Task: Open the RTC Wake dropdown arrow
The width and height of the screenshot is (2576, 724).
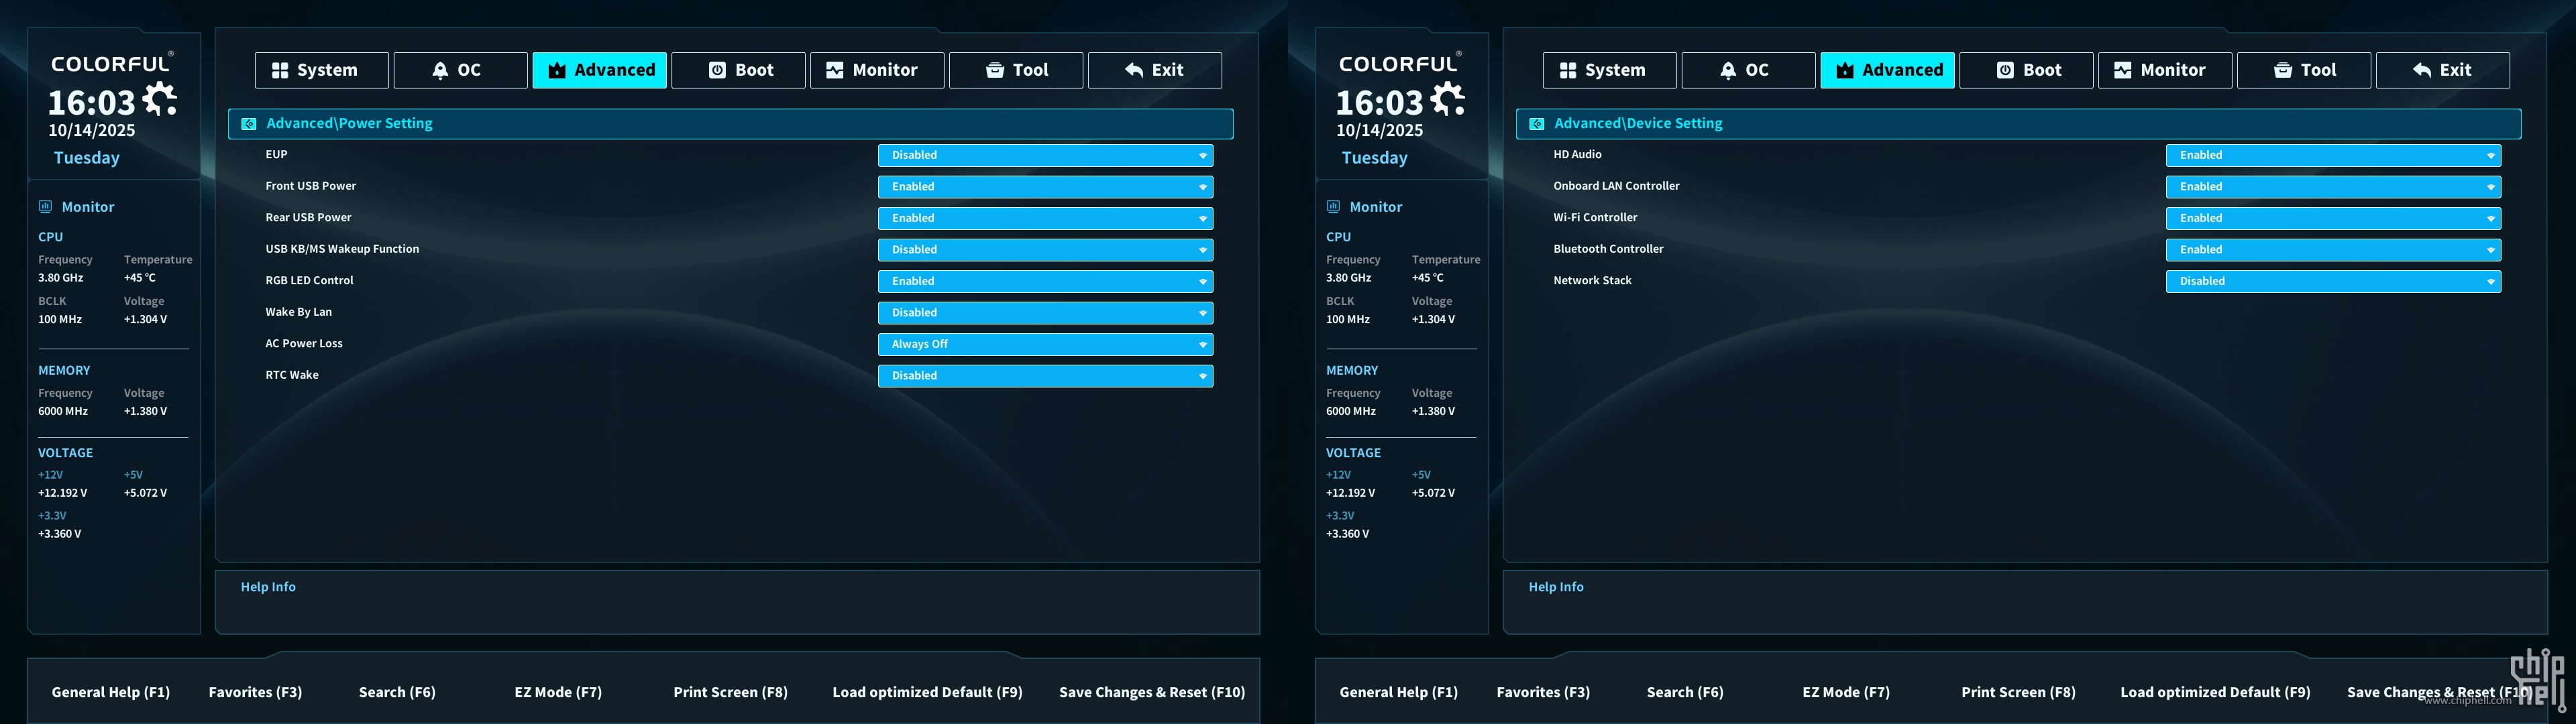Action: pos(1202,376)
